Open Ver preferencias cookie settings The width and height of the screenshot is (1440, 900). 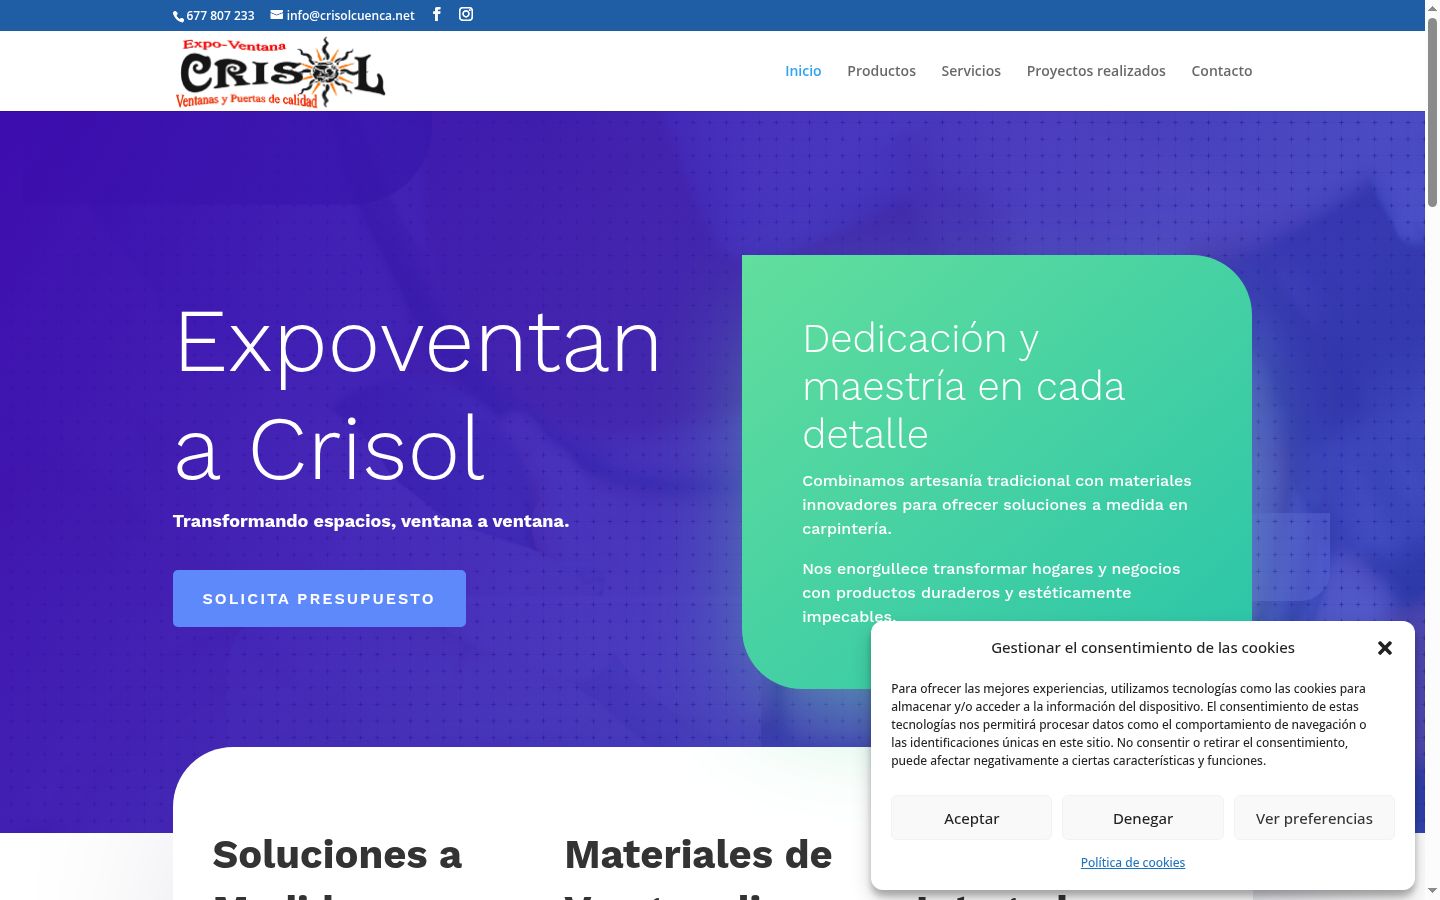point(1314,818)
